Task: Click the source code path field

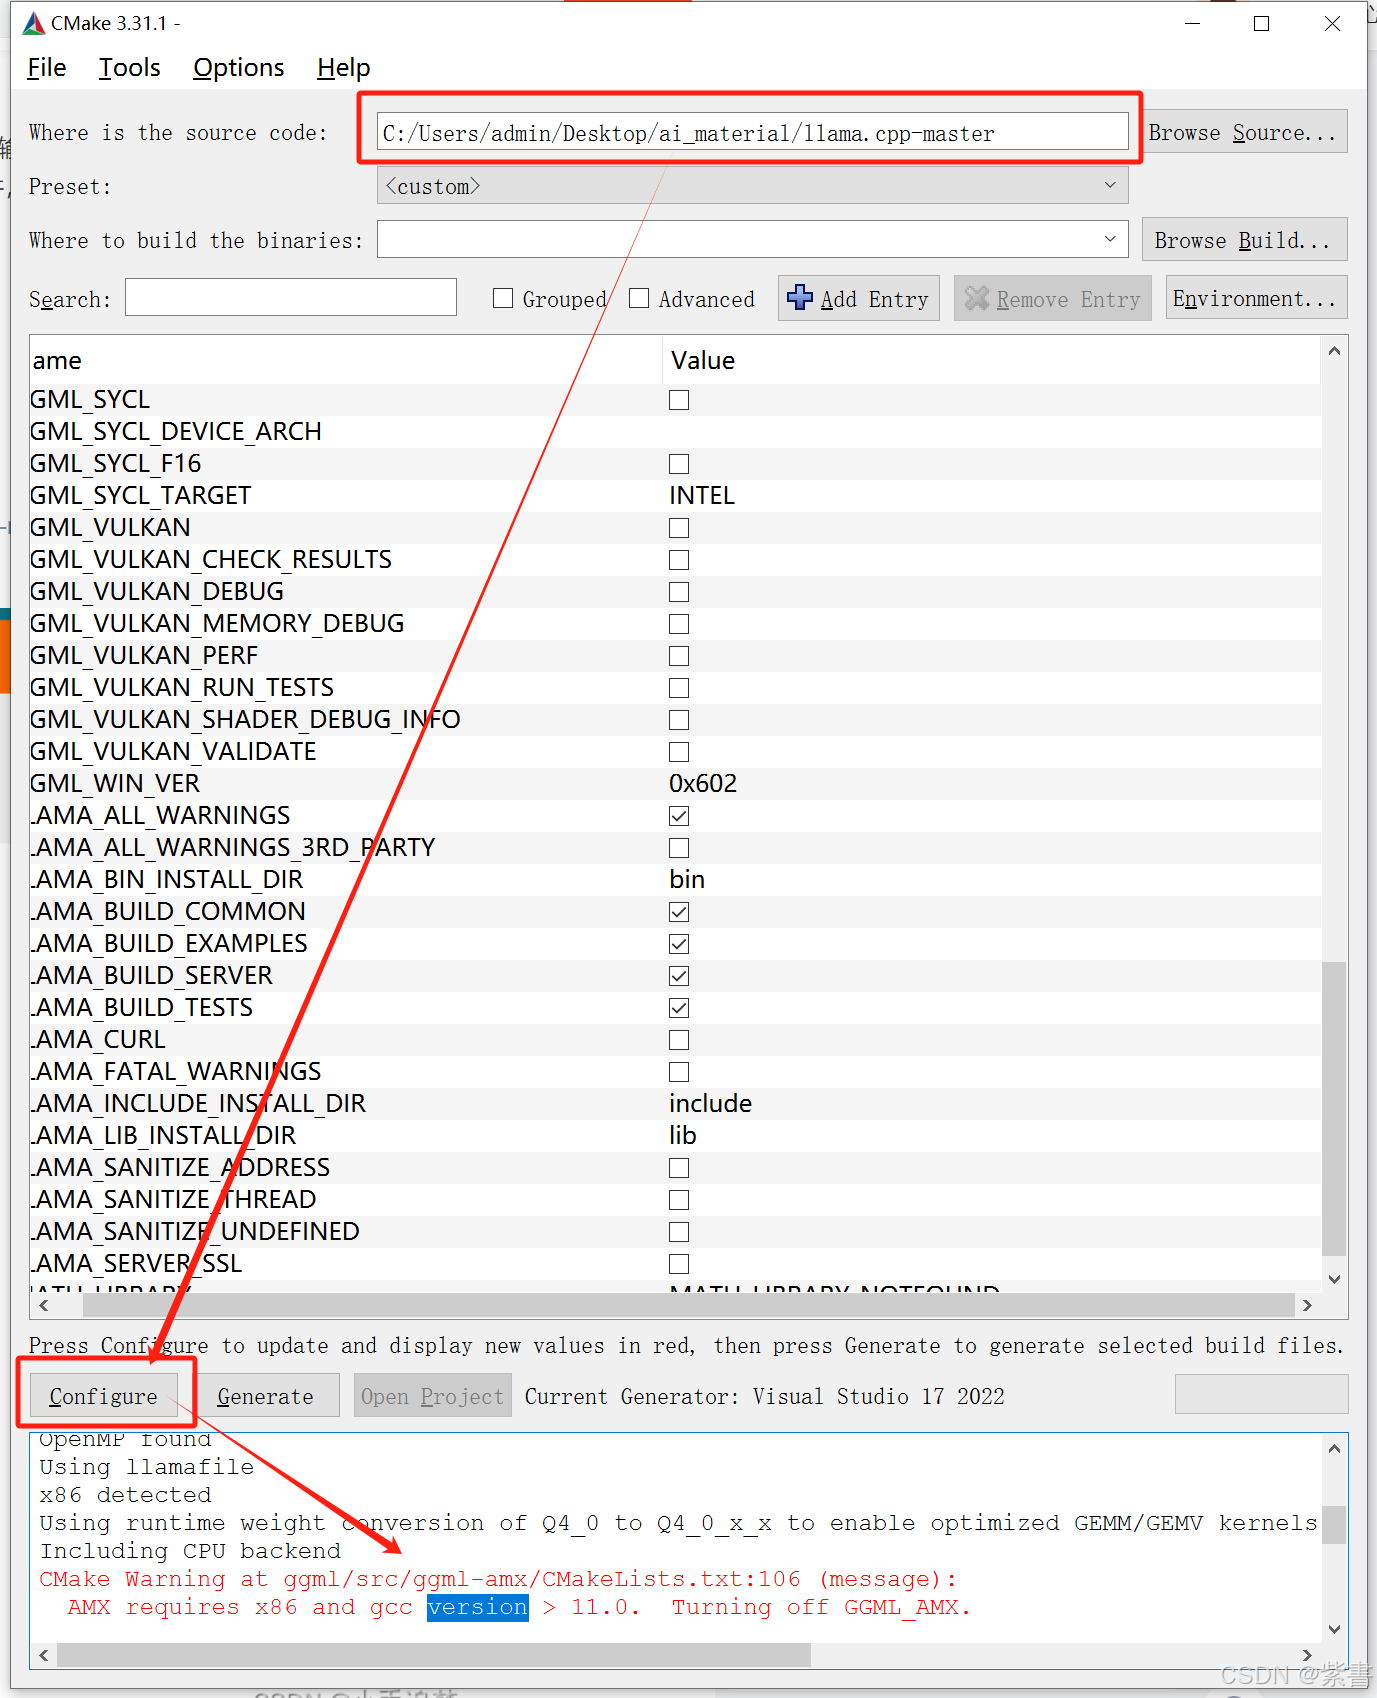Action: (x=752, y=132)
